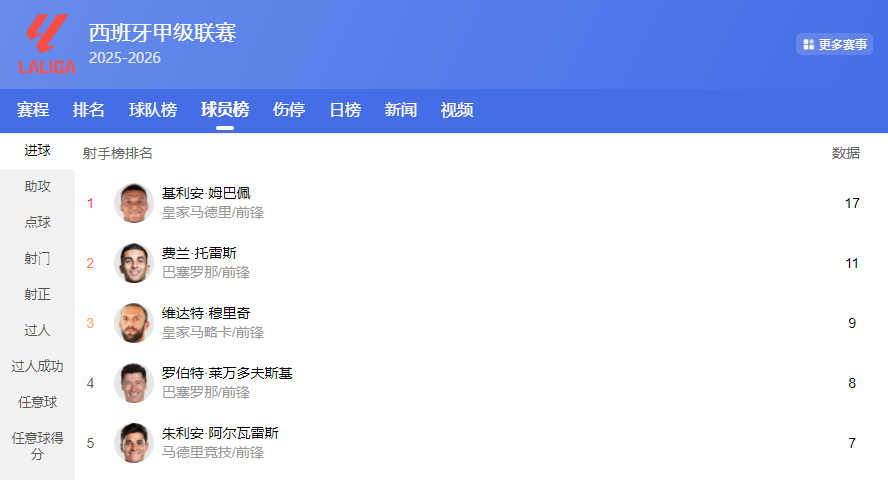Switch to the 日榜 tab
The width and height of the screenshot is (888, 480).
click(345, 110)
